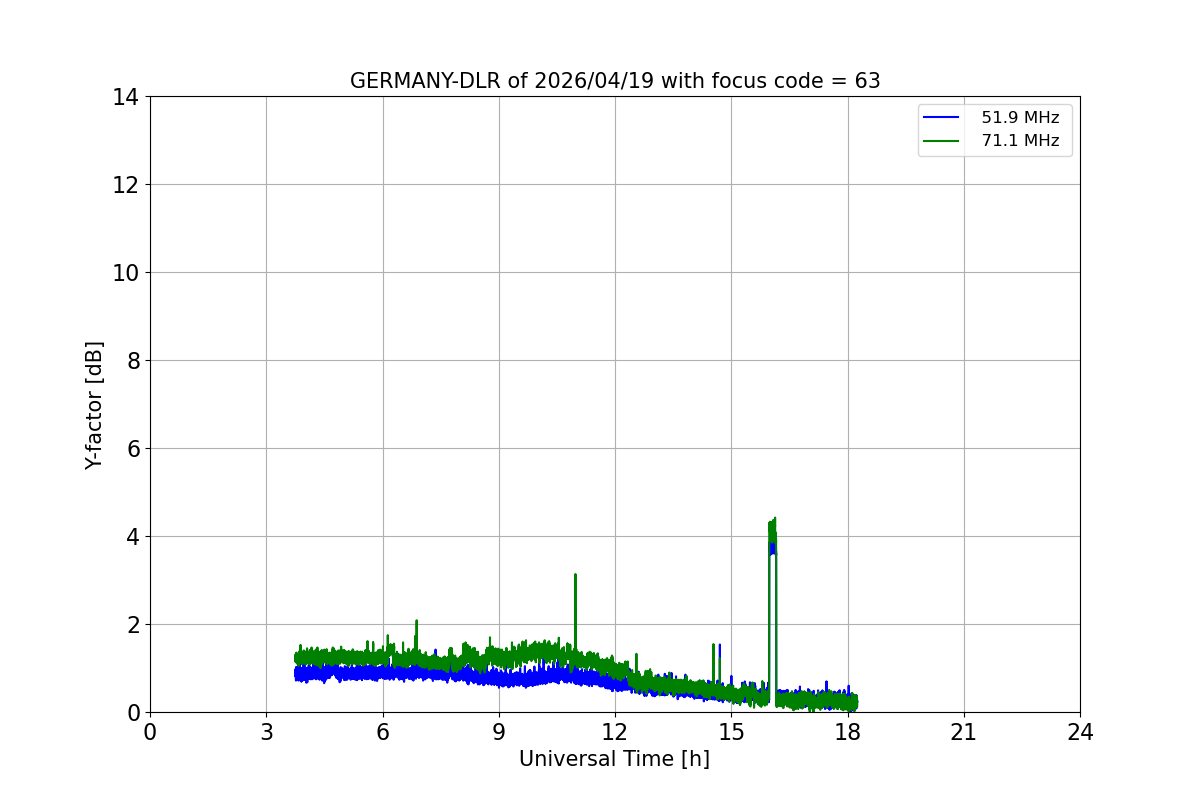Select the 71.1 MHz legend label

click(1020, 141)
